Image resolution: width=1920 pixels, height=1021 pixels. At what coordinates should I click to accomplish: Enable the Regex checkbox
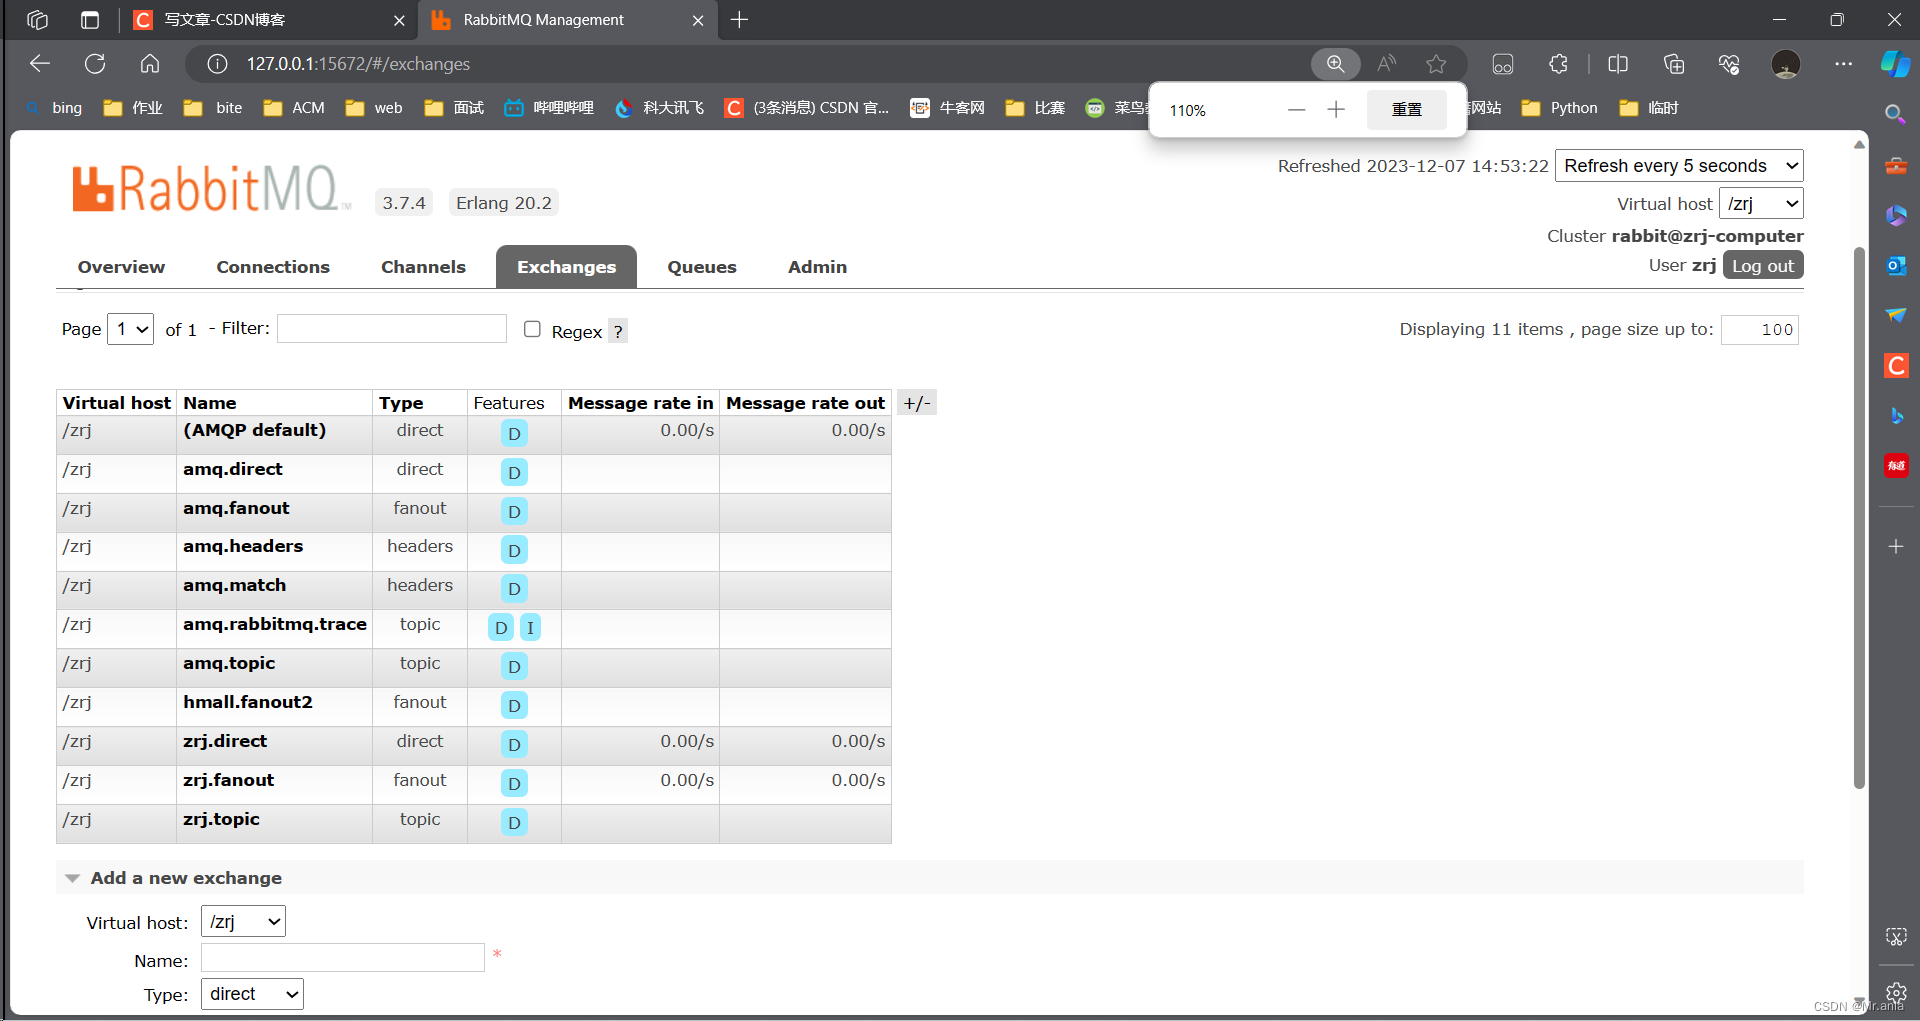tap(532, 329)
